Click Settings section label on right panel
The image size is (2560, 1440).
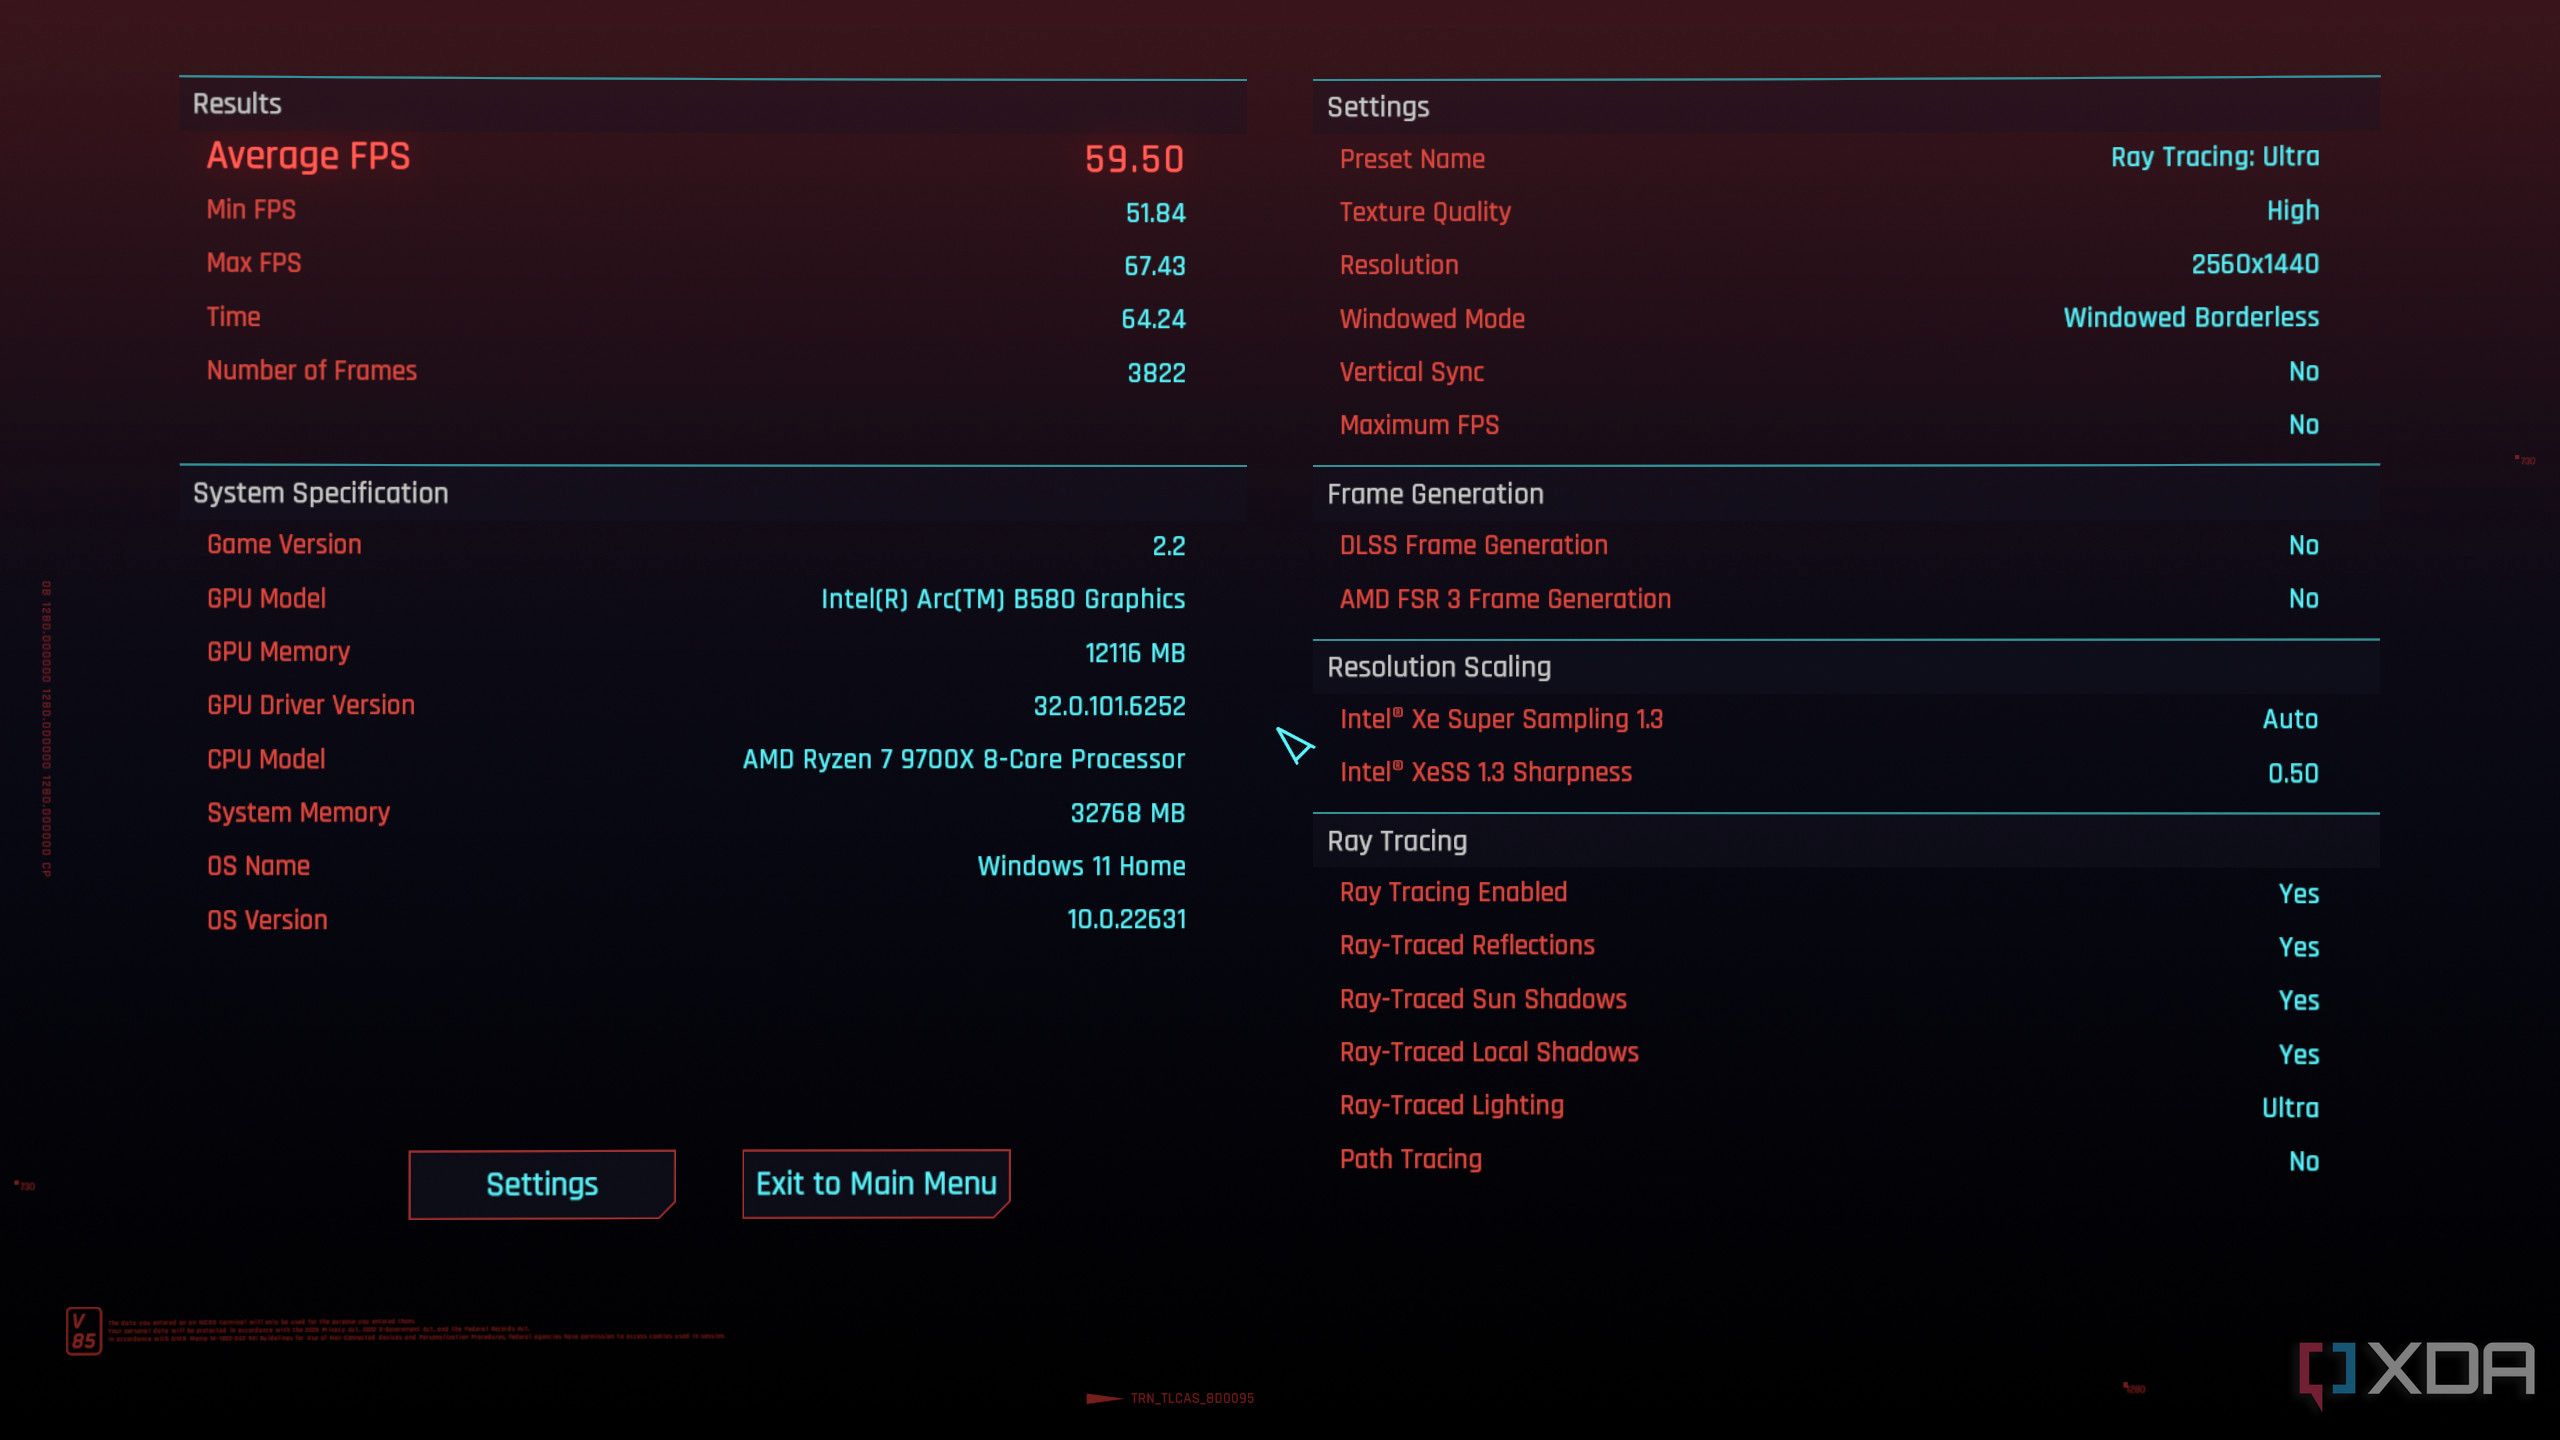pos(1377,105)
